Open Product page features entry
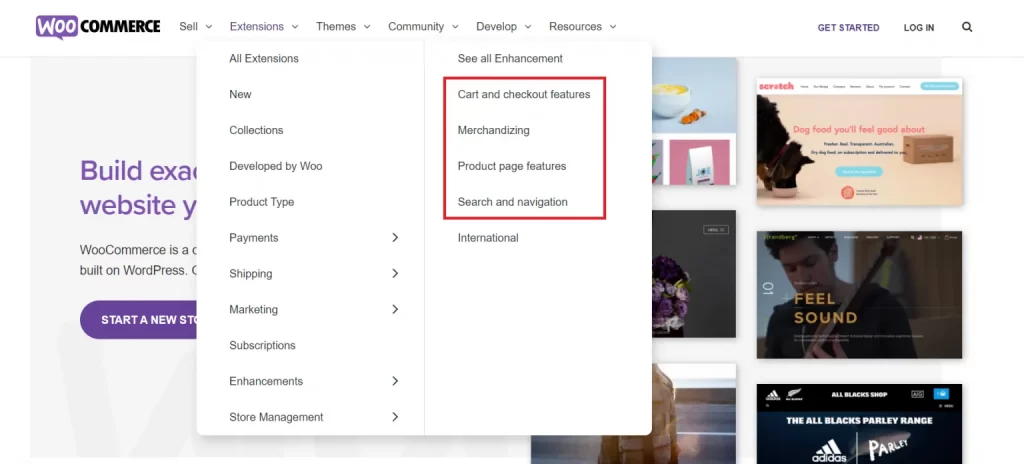 pos(512,166)
